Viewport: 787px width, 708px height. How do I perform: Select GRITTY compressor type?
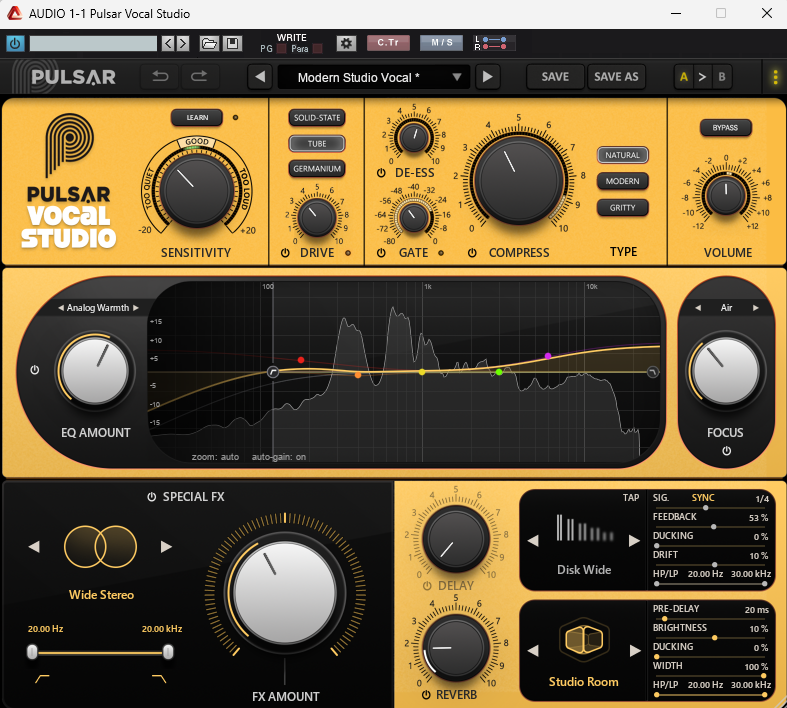(622, 207)
